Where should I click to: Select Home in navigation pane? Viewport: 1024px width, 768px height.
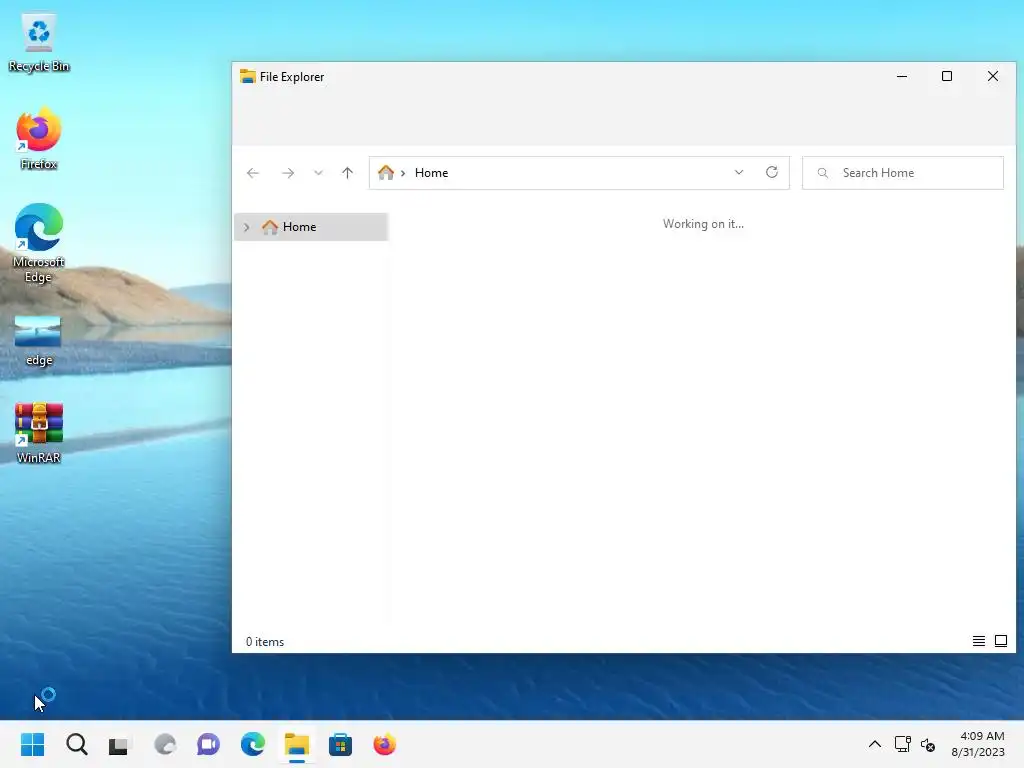click(311, 227)
